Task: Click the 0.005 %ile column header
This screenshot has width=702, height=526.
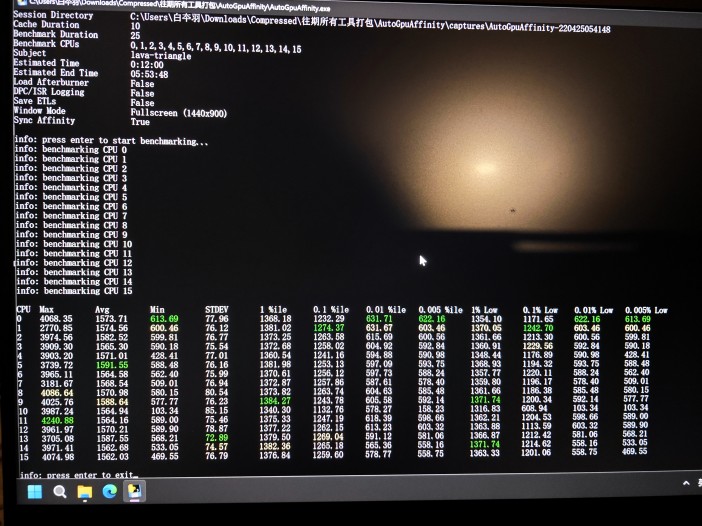Action: pyautogui.click(x=441, y=309)
